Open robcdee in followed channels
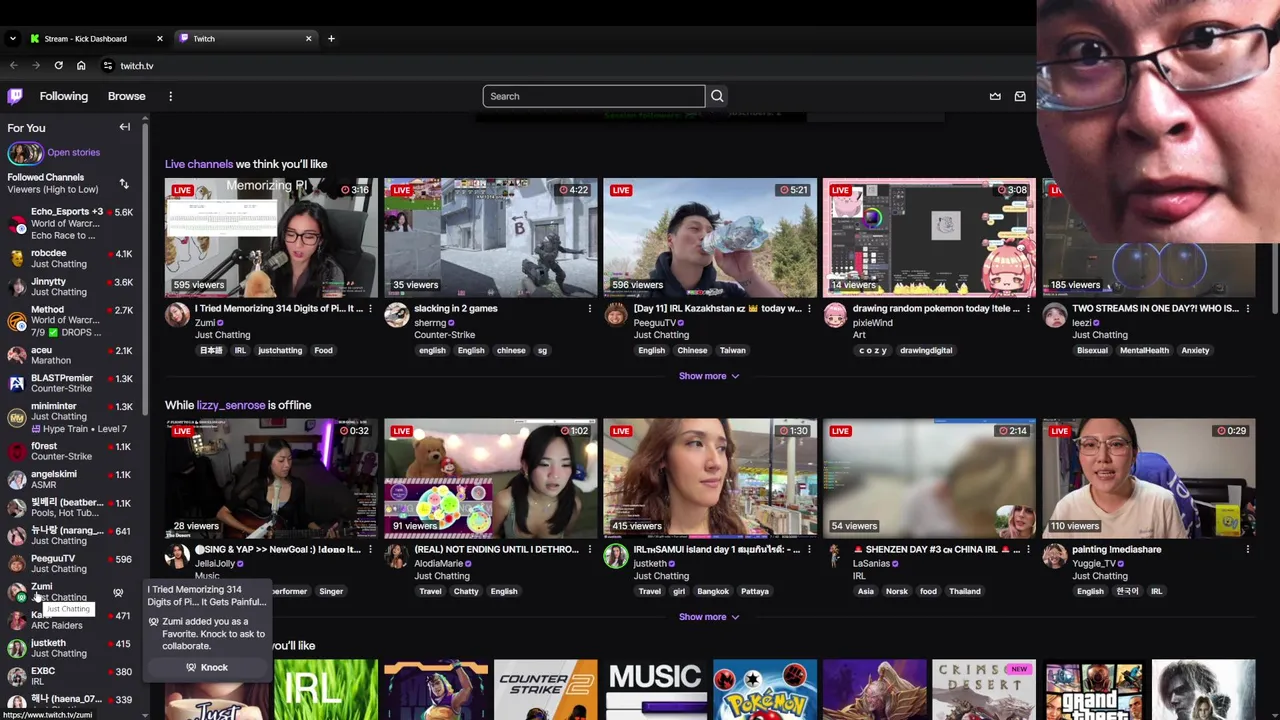The width and height of the screenshot is (1280, 720). tap(72, 258)
